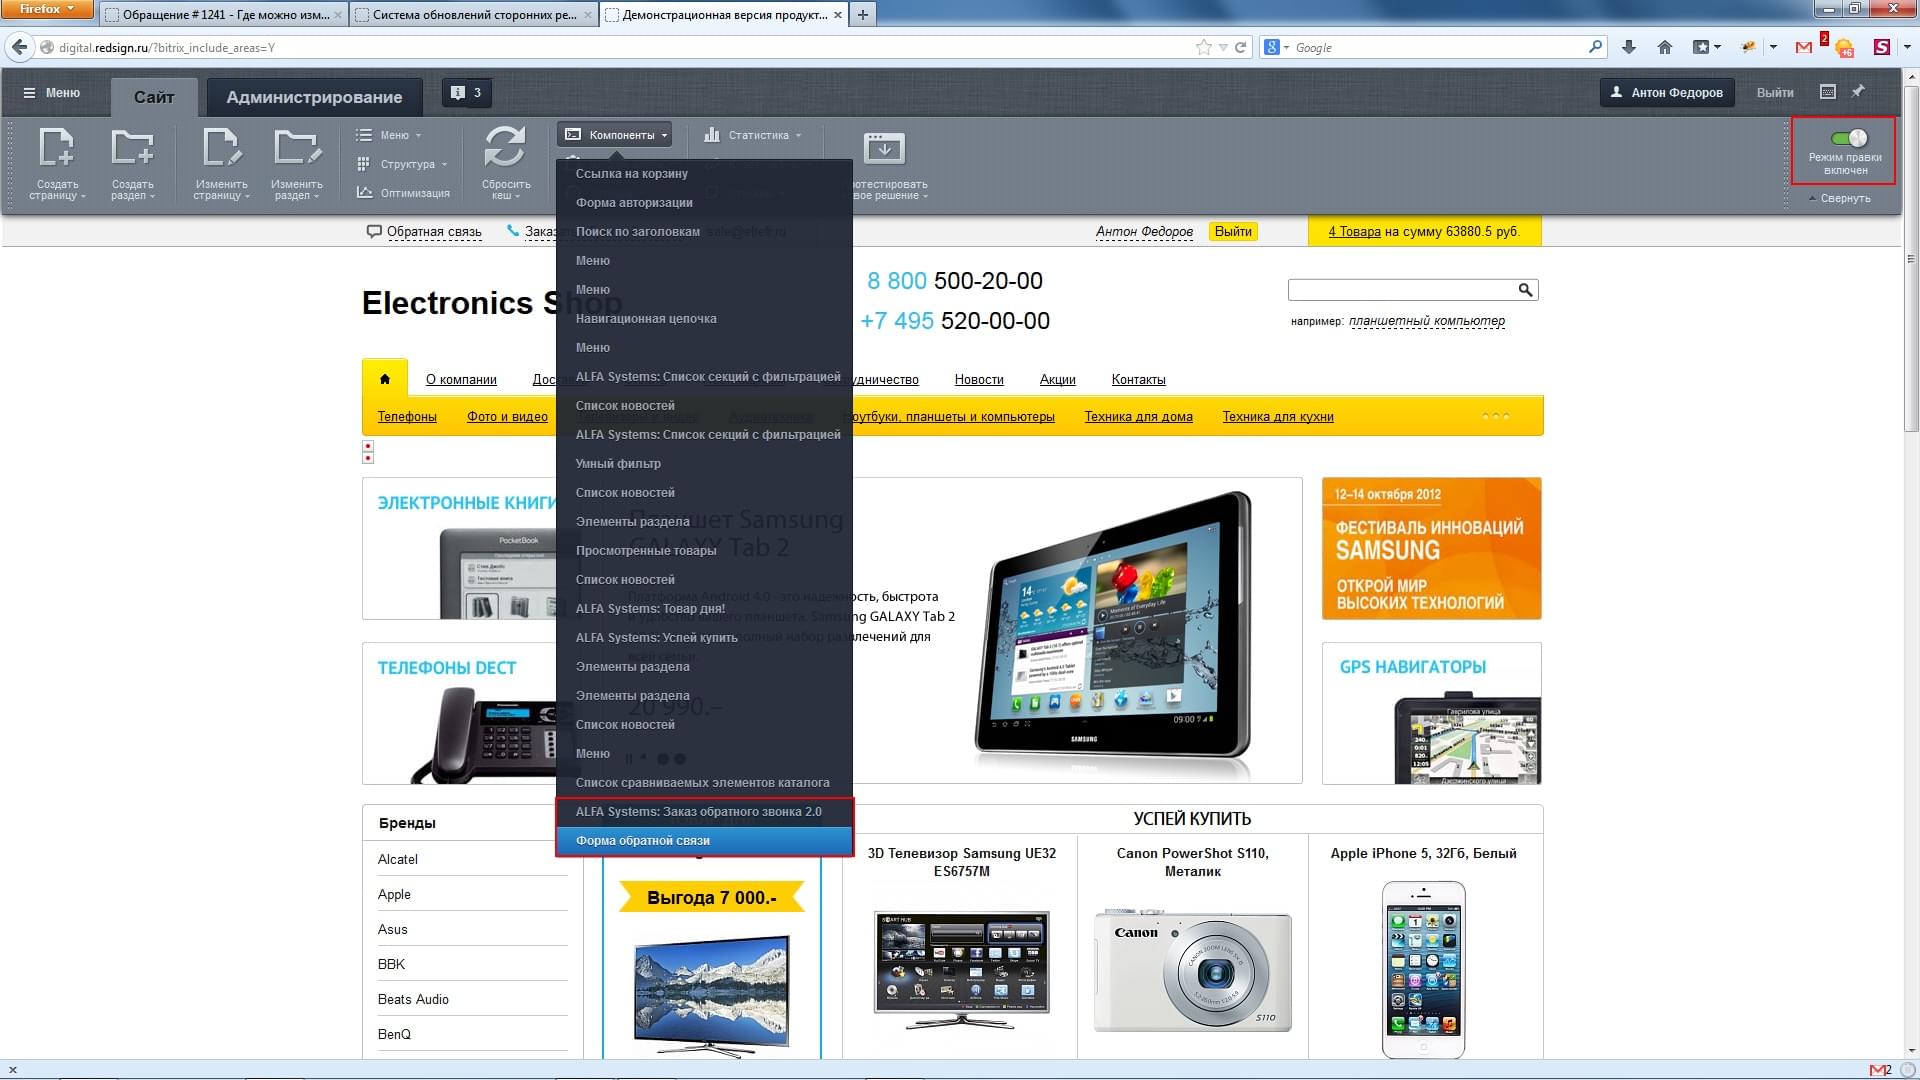Open the hamburger Меню in the Bitrix panel
The image size is (1920, 1080).
pyautogui.click(x=51, y=93)
